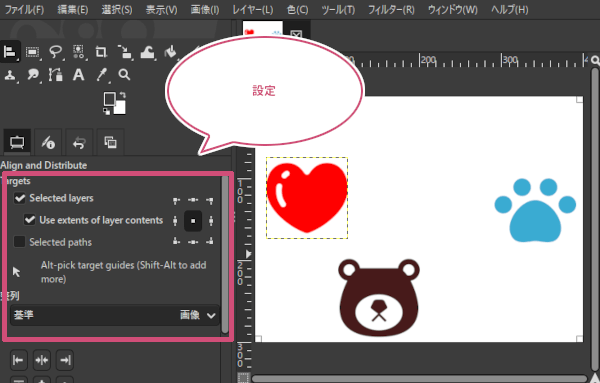Select the Select by Color tool
The width and height of the screenshot is (600, 383).
78,52
